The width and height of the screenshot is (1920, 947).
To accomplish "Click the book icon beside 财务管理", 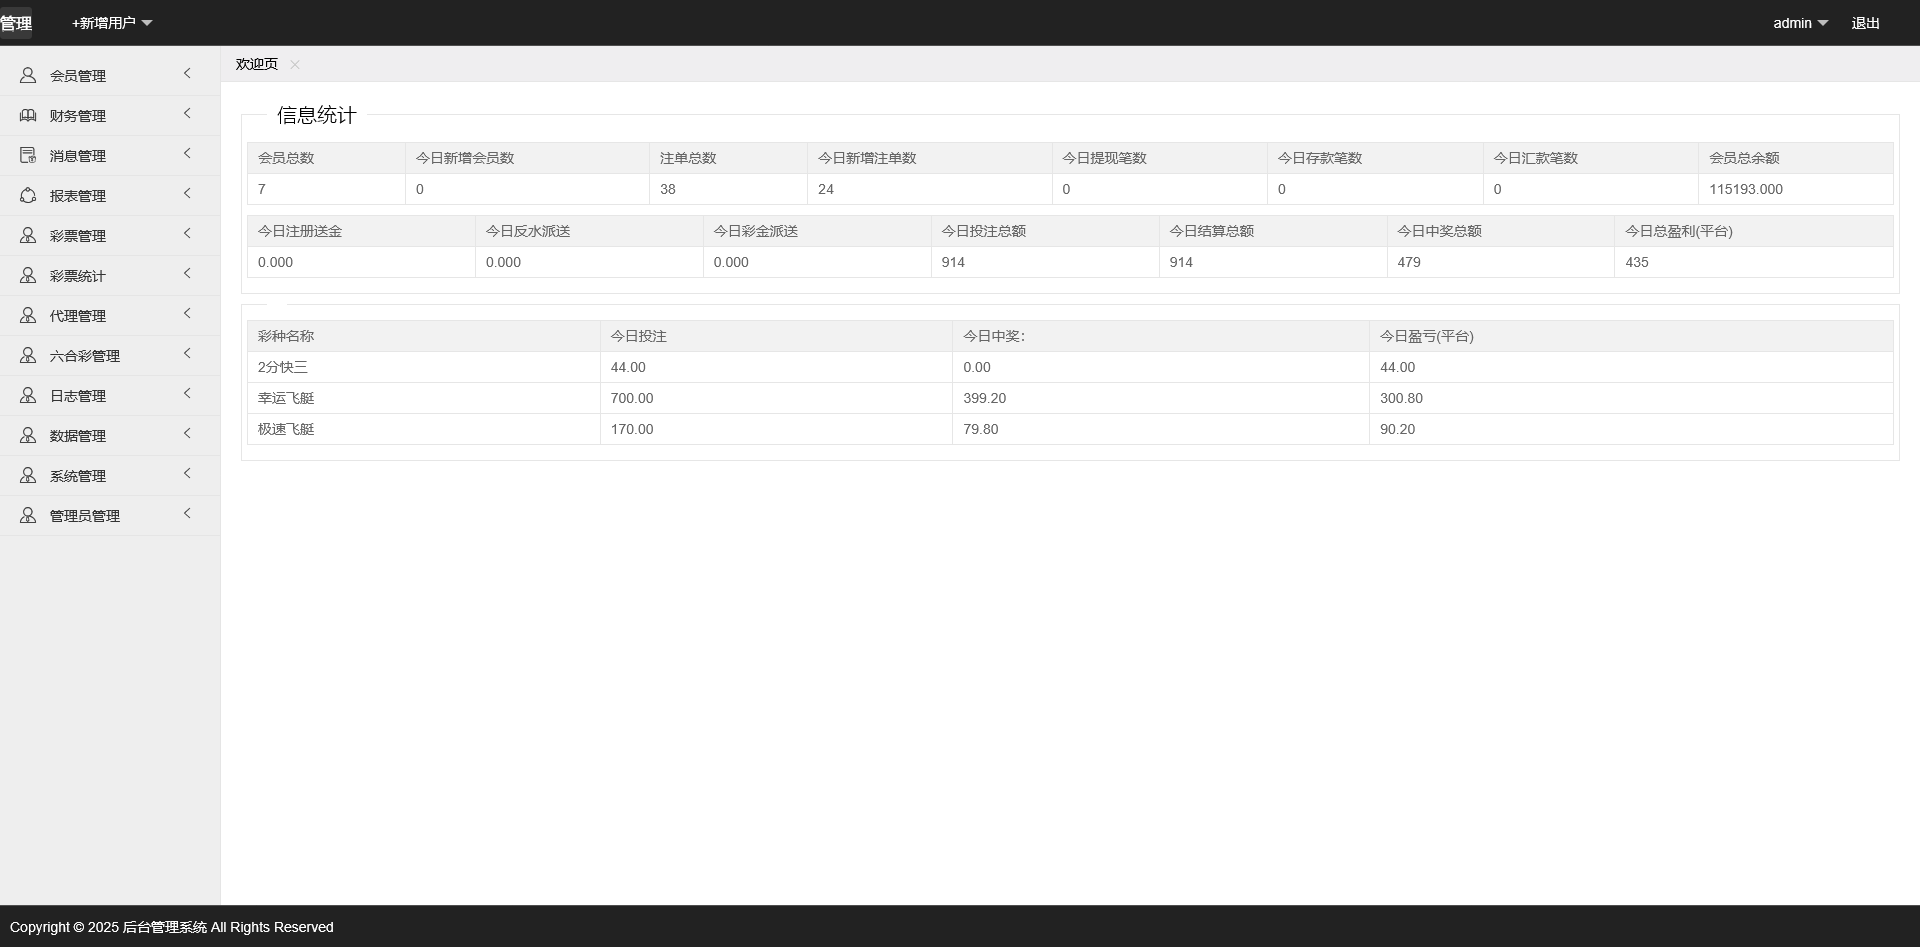I will click(28, 115).
